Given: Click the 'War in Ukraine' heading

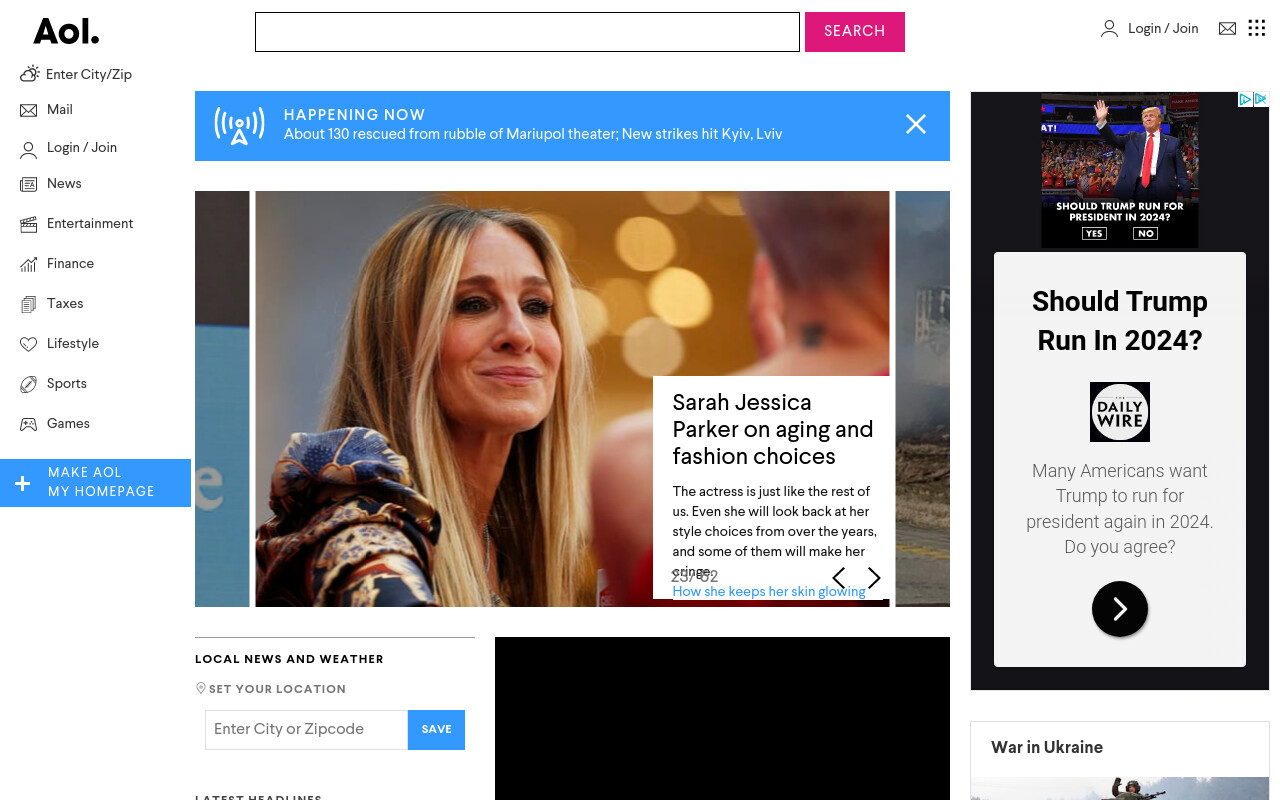Looking at the screenshot, I should click(x=1047, y=748).
